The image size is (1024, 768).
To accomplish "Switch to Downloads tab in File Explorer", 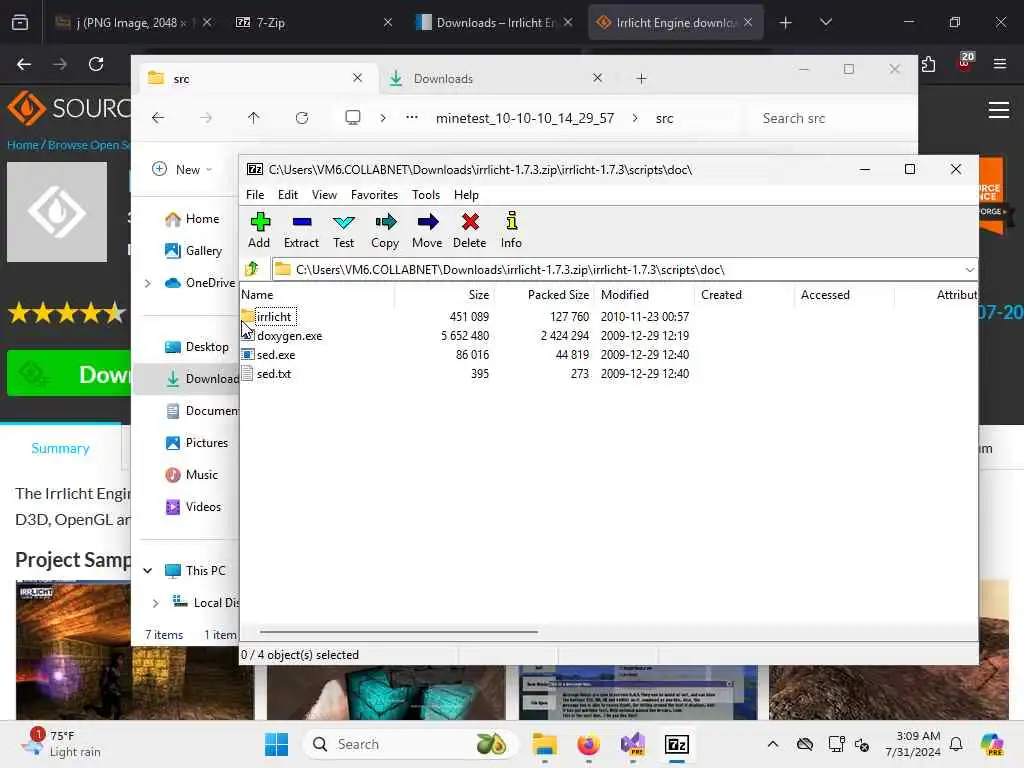I will pos(496,78).
